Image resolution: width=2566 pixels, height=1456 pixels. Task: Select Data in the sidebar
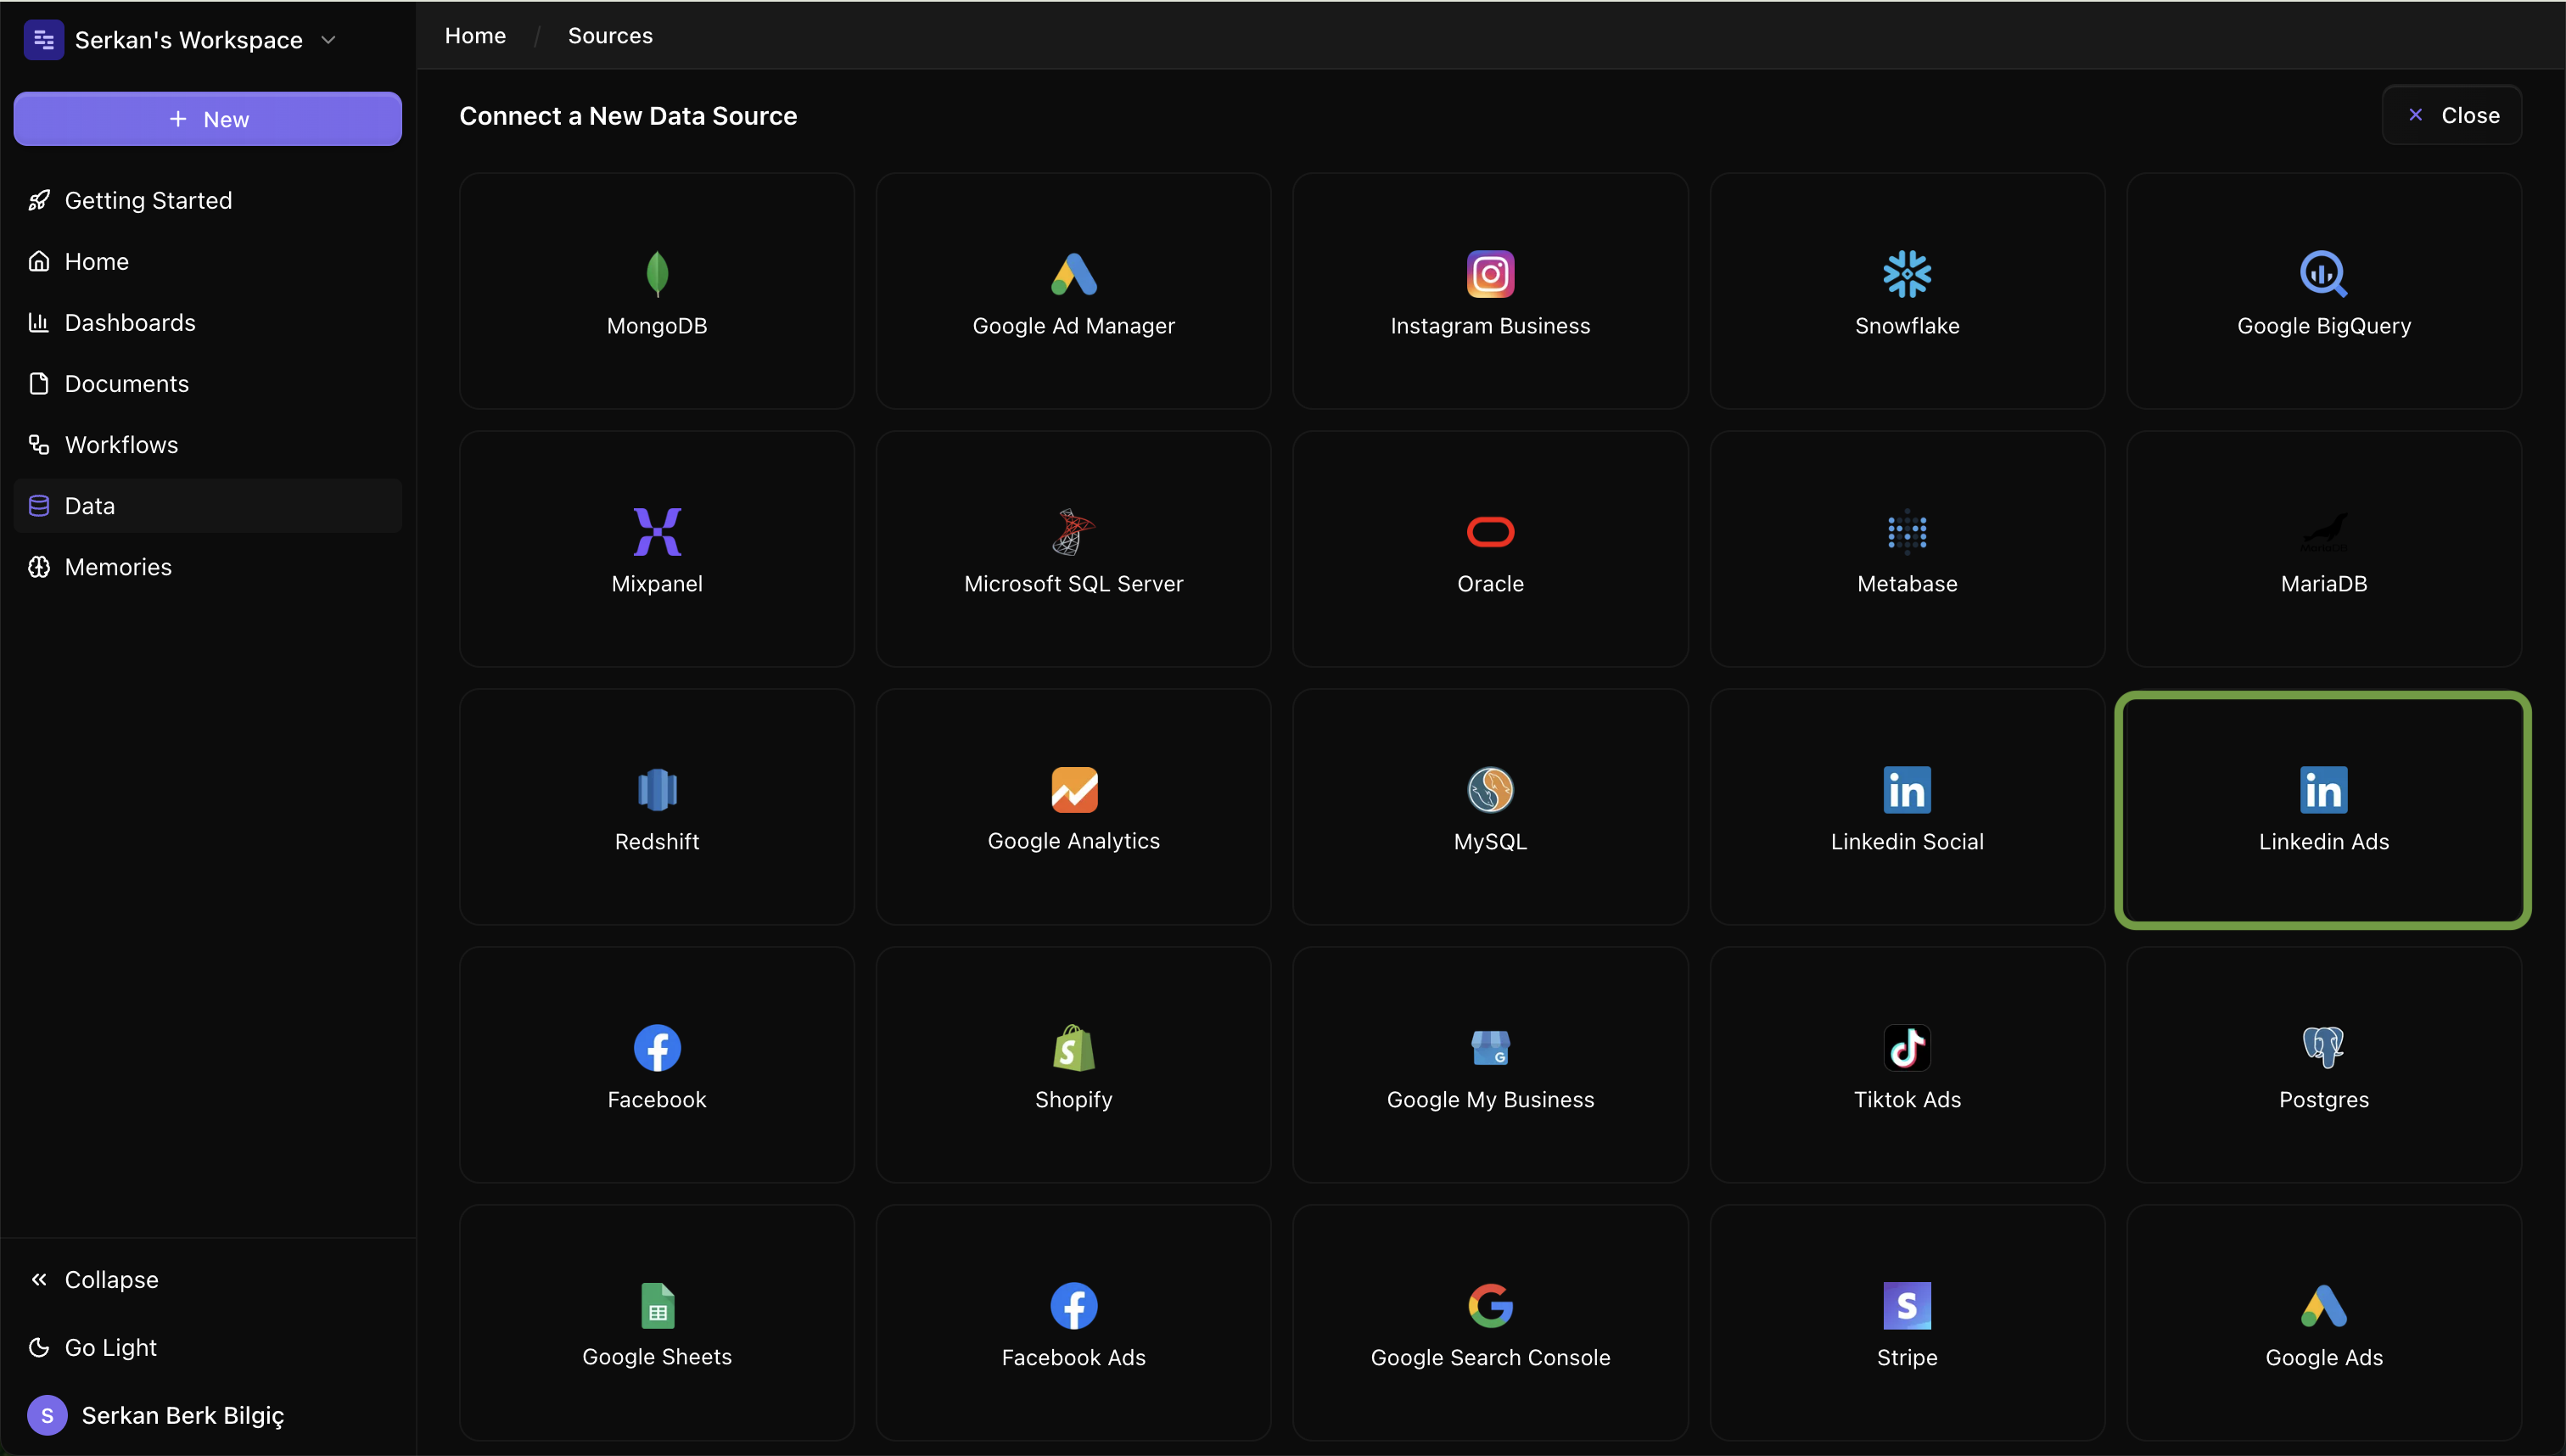(x=207, y=506)
